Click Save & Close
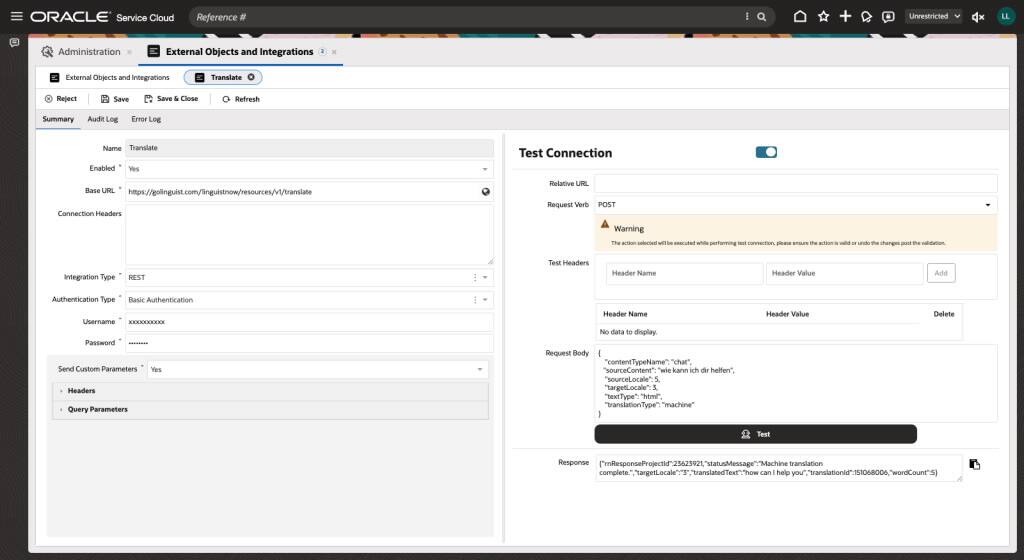The width and height of the screenshot is (1024, 560). pyautogui.click(x=170, y=99)
